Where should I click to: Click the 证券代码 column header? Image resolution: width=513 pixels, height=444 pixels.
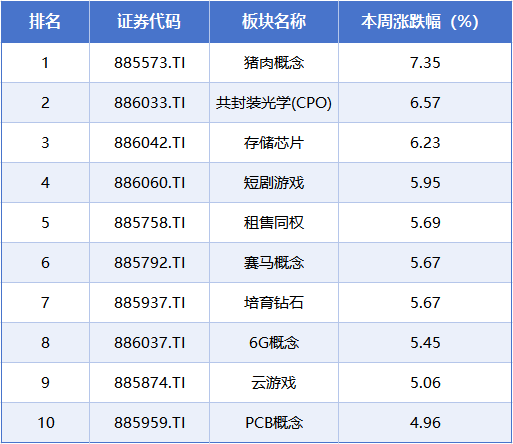[149, 22]
